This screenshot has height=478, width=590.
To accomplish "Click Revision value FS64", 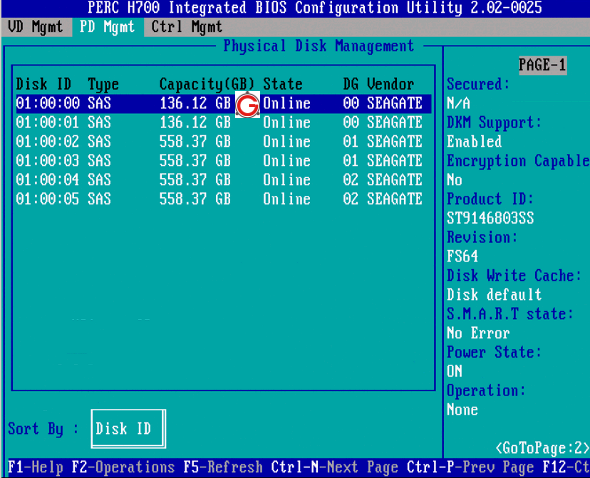I will [462, 257].
